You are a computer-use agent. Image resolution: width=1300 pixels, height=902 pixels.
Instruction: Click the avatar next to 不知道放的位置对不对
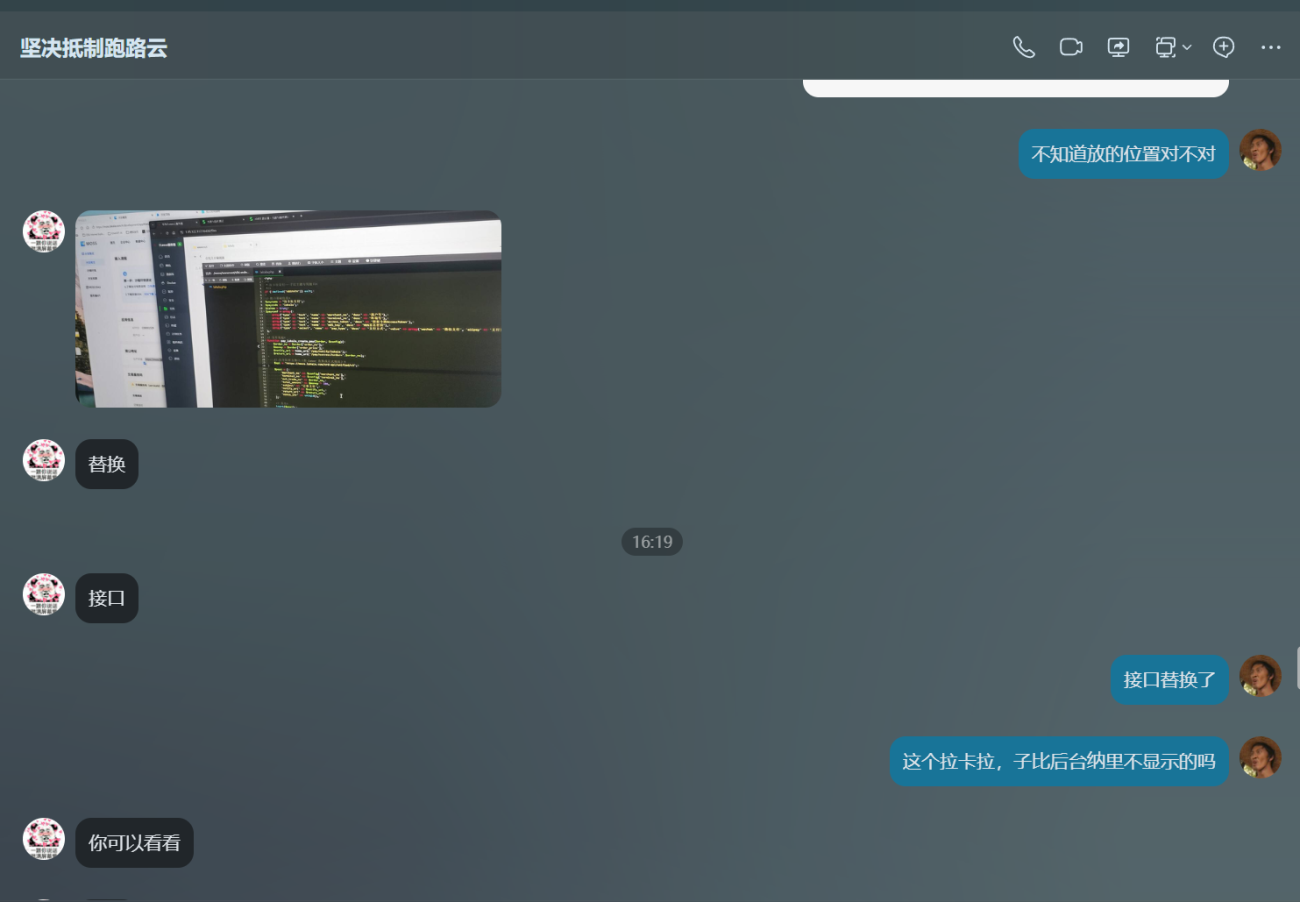pyautogui.click(x=1260, y=150)
